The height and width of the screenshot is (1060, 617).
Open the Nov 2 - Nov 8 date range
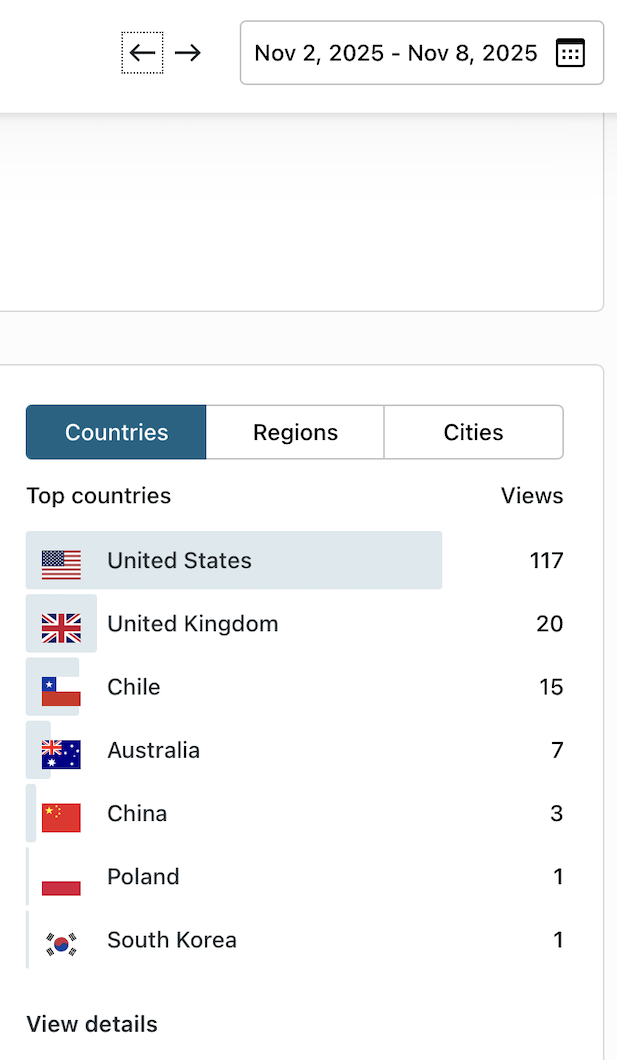395,53
